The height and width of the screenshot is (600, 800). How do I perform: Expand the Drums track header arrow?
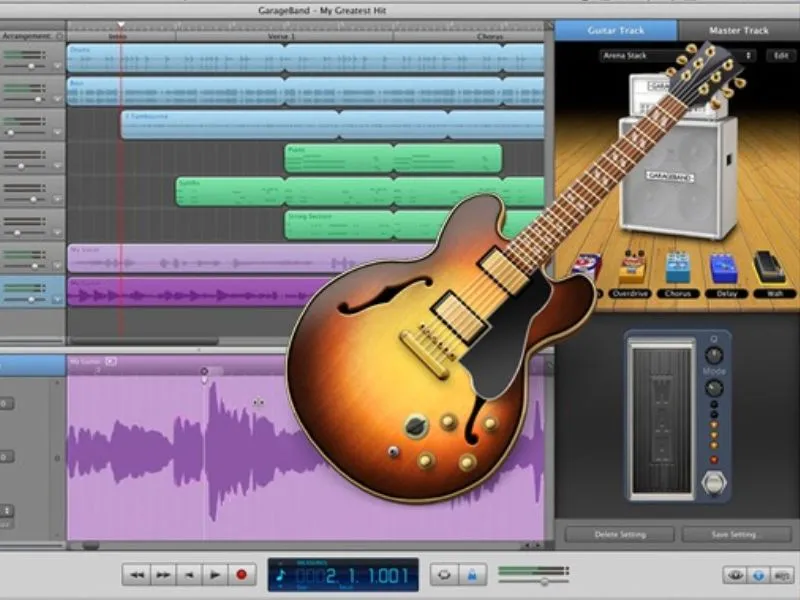click(57, 66)
